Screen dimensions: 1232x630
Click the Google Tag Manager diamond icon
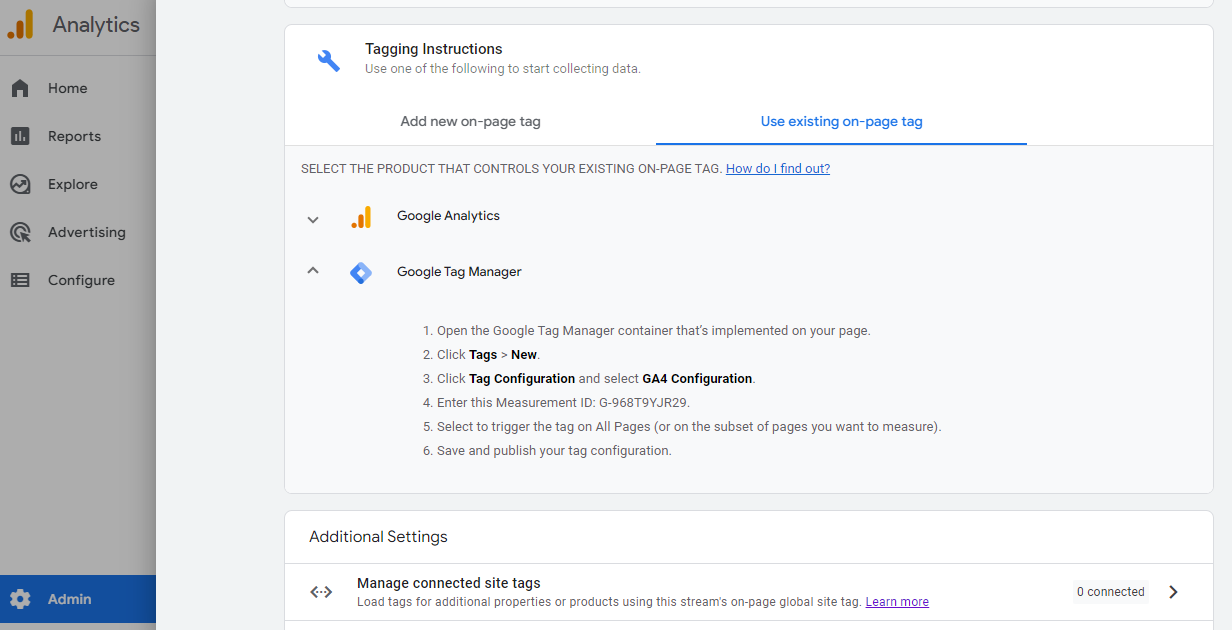coord(361,272)
